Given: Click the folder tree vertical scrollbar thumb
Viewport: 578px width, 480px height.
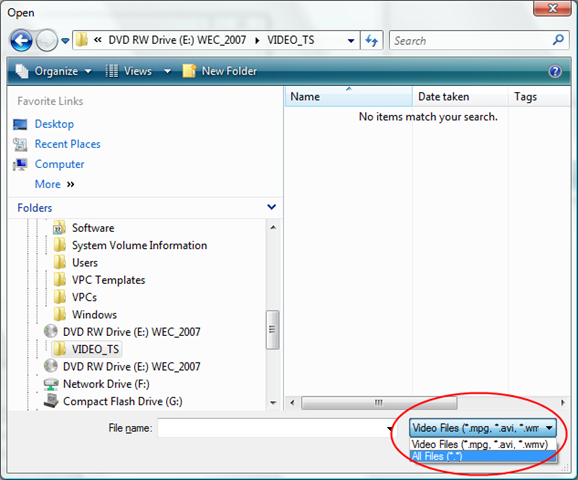Looking at the screenshot, I should click(272, 330).
